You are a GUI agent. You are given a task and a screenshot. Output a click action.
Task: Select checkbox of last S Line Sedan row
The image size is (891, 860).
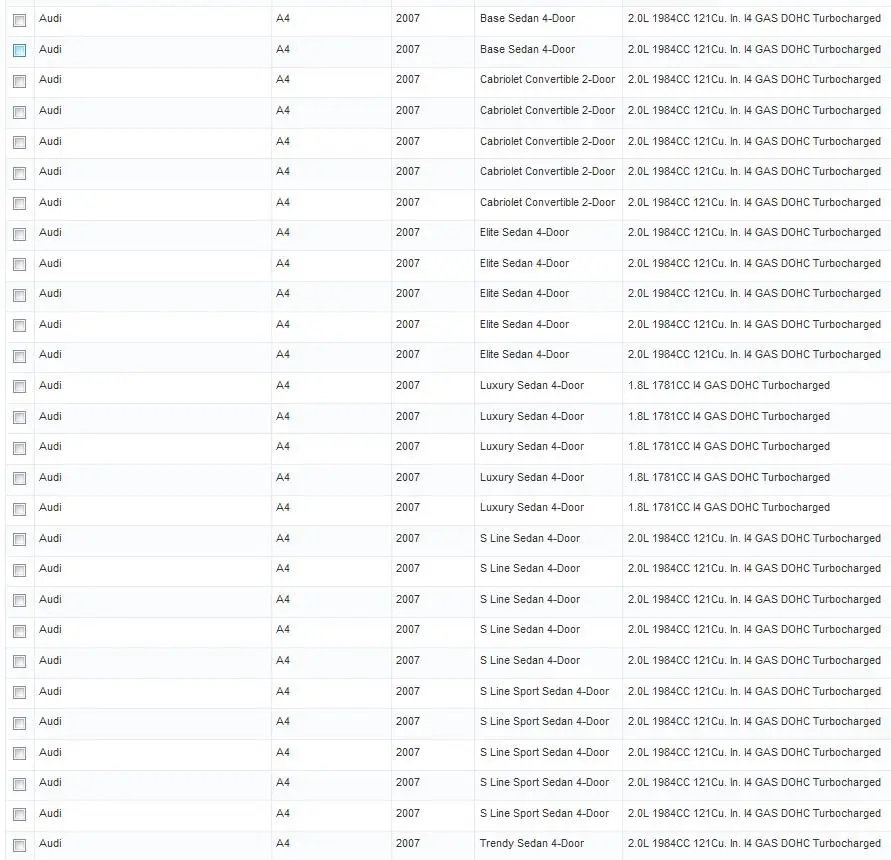(x=19, y=662)
